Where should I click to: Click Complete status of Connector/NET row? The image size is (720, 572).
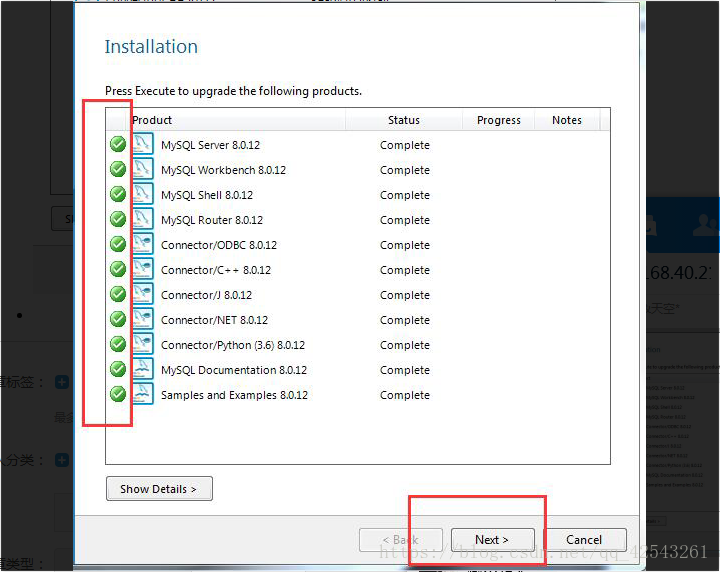[405, 320]
